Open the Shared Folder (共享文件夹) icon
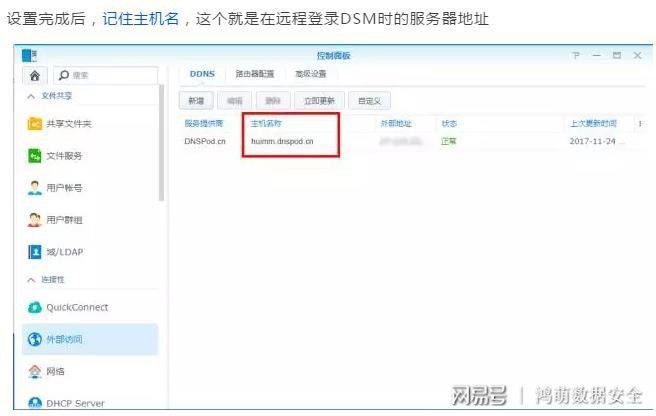Image resolution: width=656 pixels, height=416 pixels. [34, 124]
